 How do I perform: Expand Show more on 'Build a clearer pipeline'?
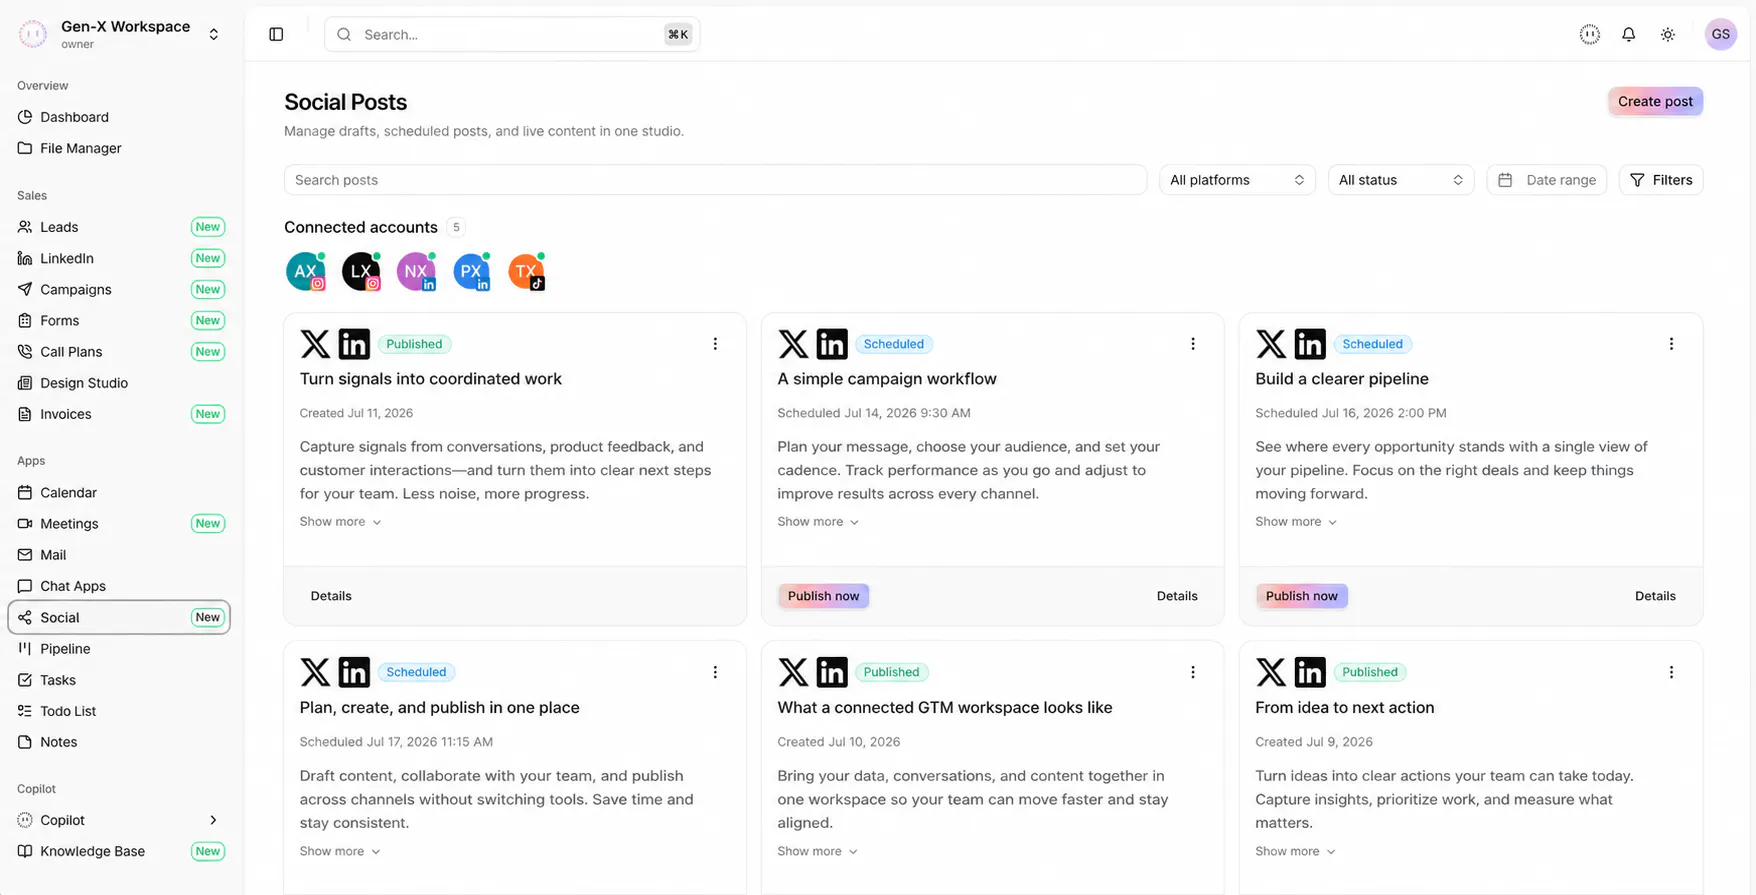tap(1296, 522)
